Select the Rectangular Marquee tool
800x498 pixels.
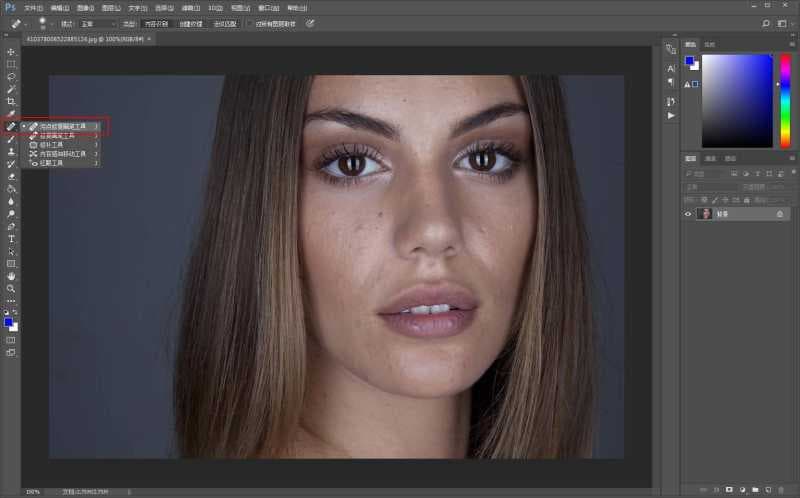point(11,64)
